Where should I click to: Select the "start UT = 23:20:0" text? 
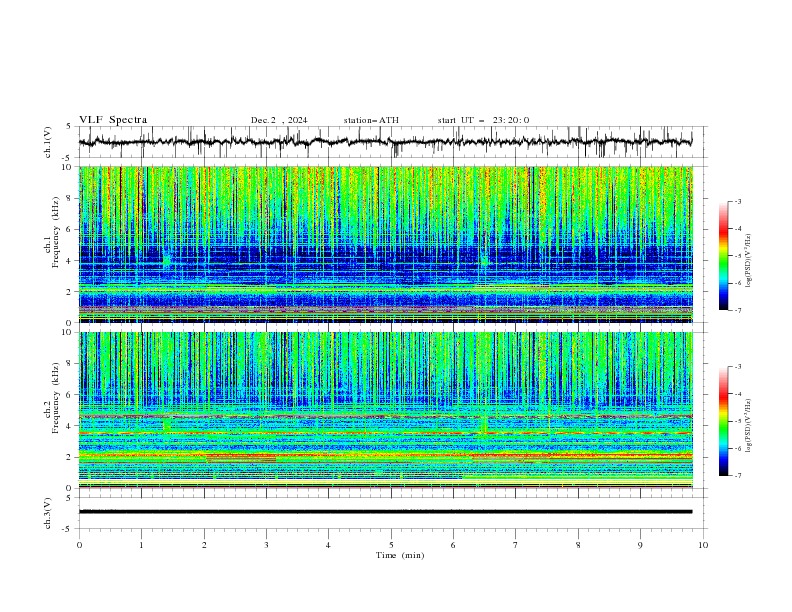[483, 120]
